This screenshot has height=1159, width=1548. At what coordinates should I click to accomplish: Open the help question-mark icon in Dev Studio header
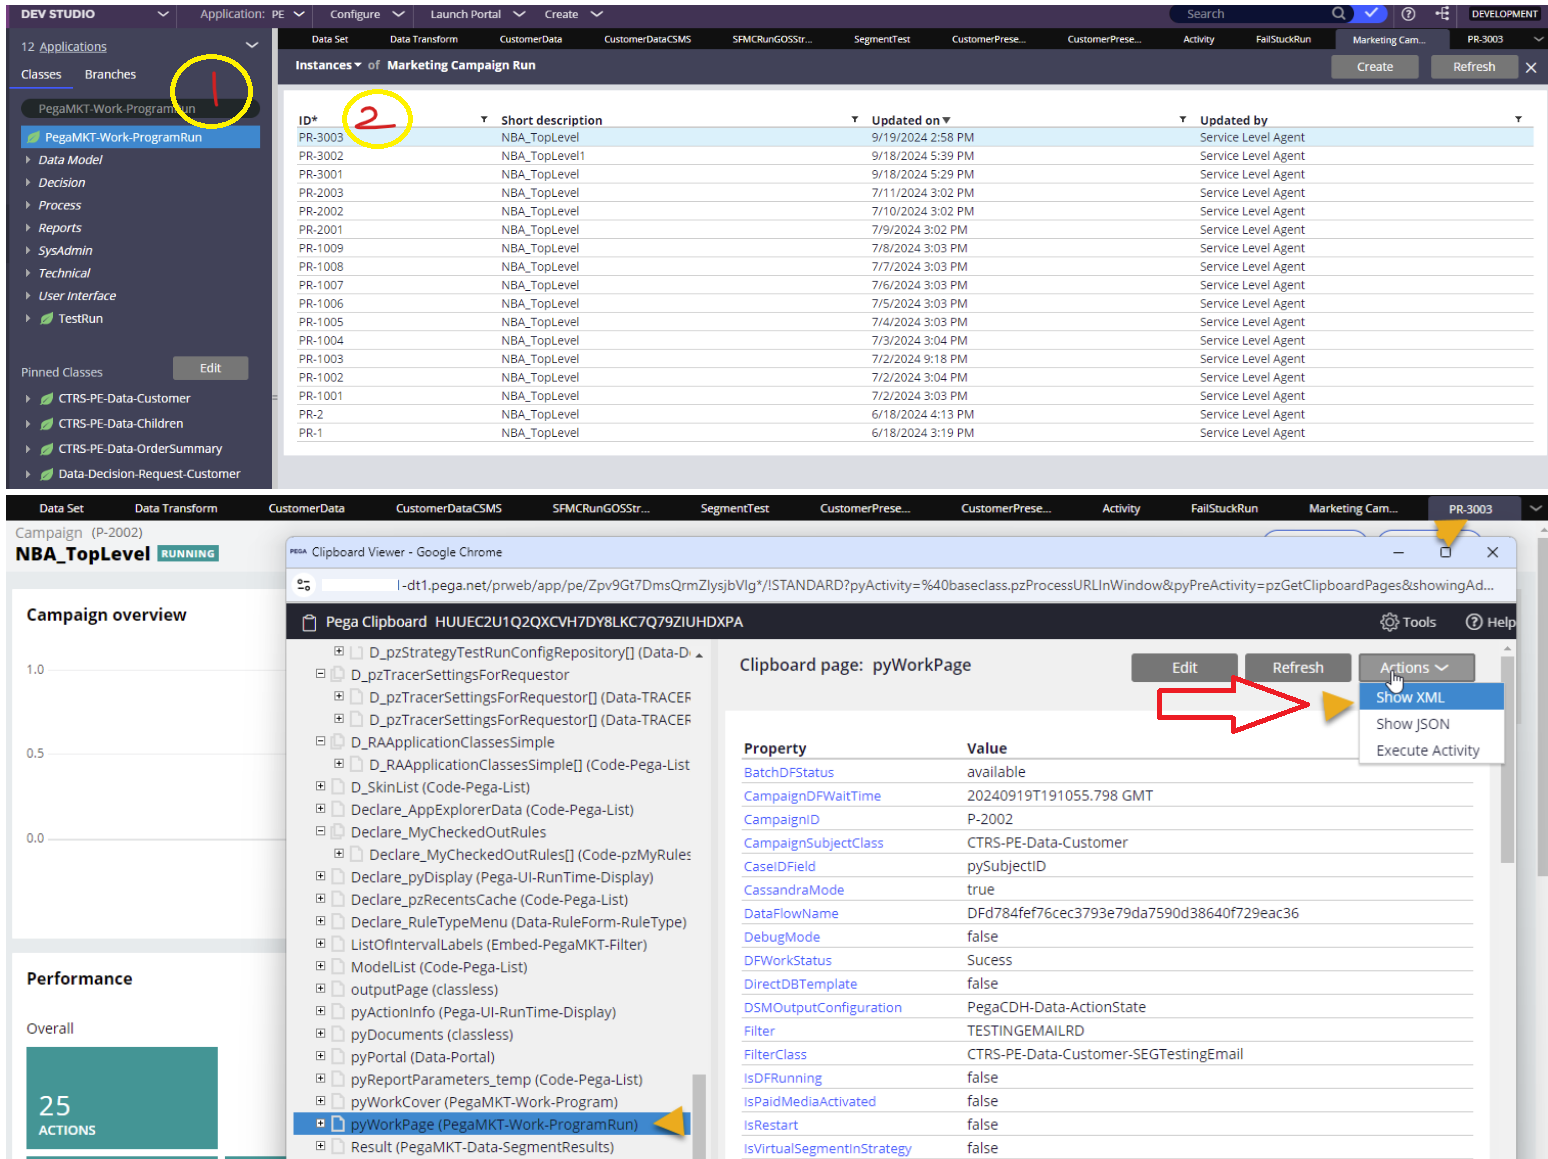click(1408, 14)
